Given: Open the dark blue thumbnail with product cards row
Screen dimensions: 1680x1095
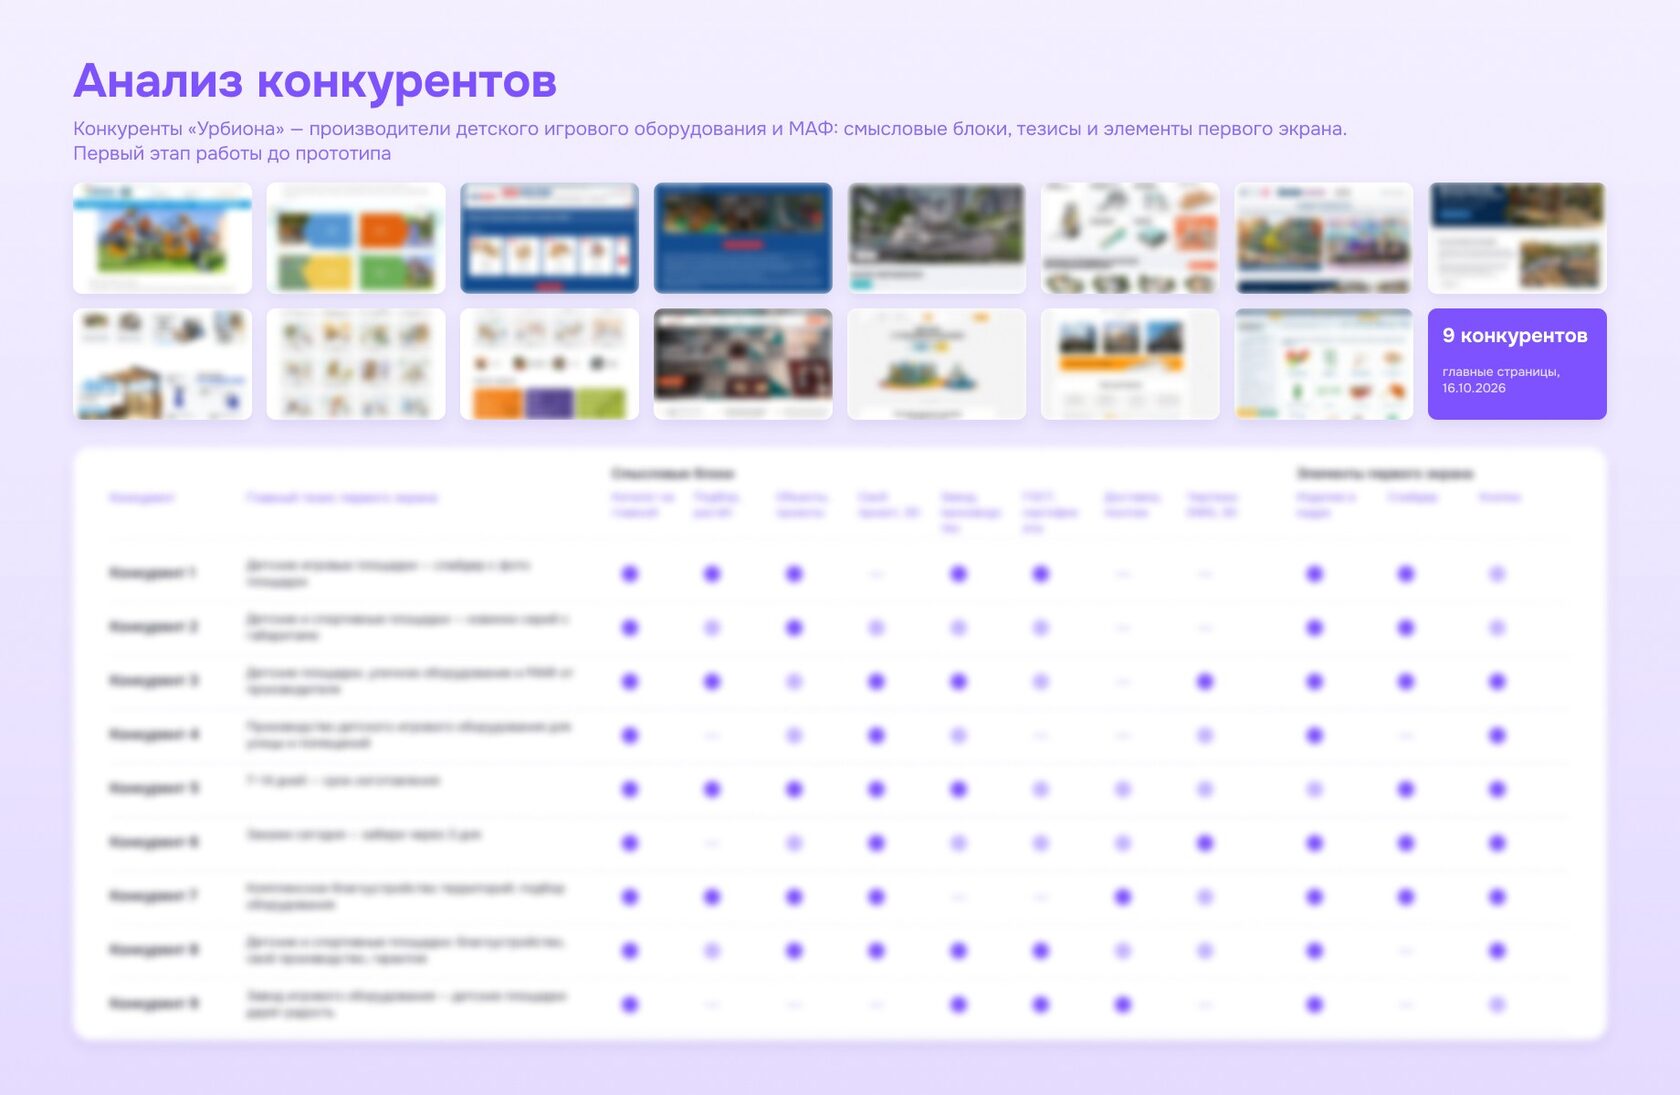Looking at the screenshot, I should [549, 238].
